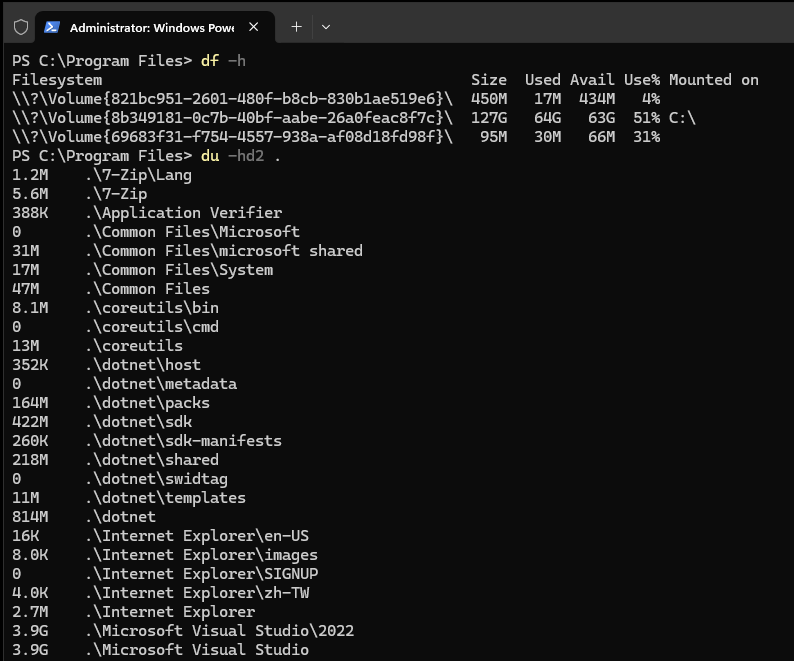Click the 'C:\' mount point entry
Image resolution: width=794 pixels, height=661 pixels.
682,118
